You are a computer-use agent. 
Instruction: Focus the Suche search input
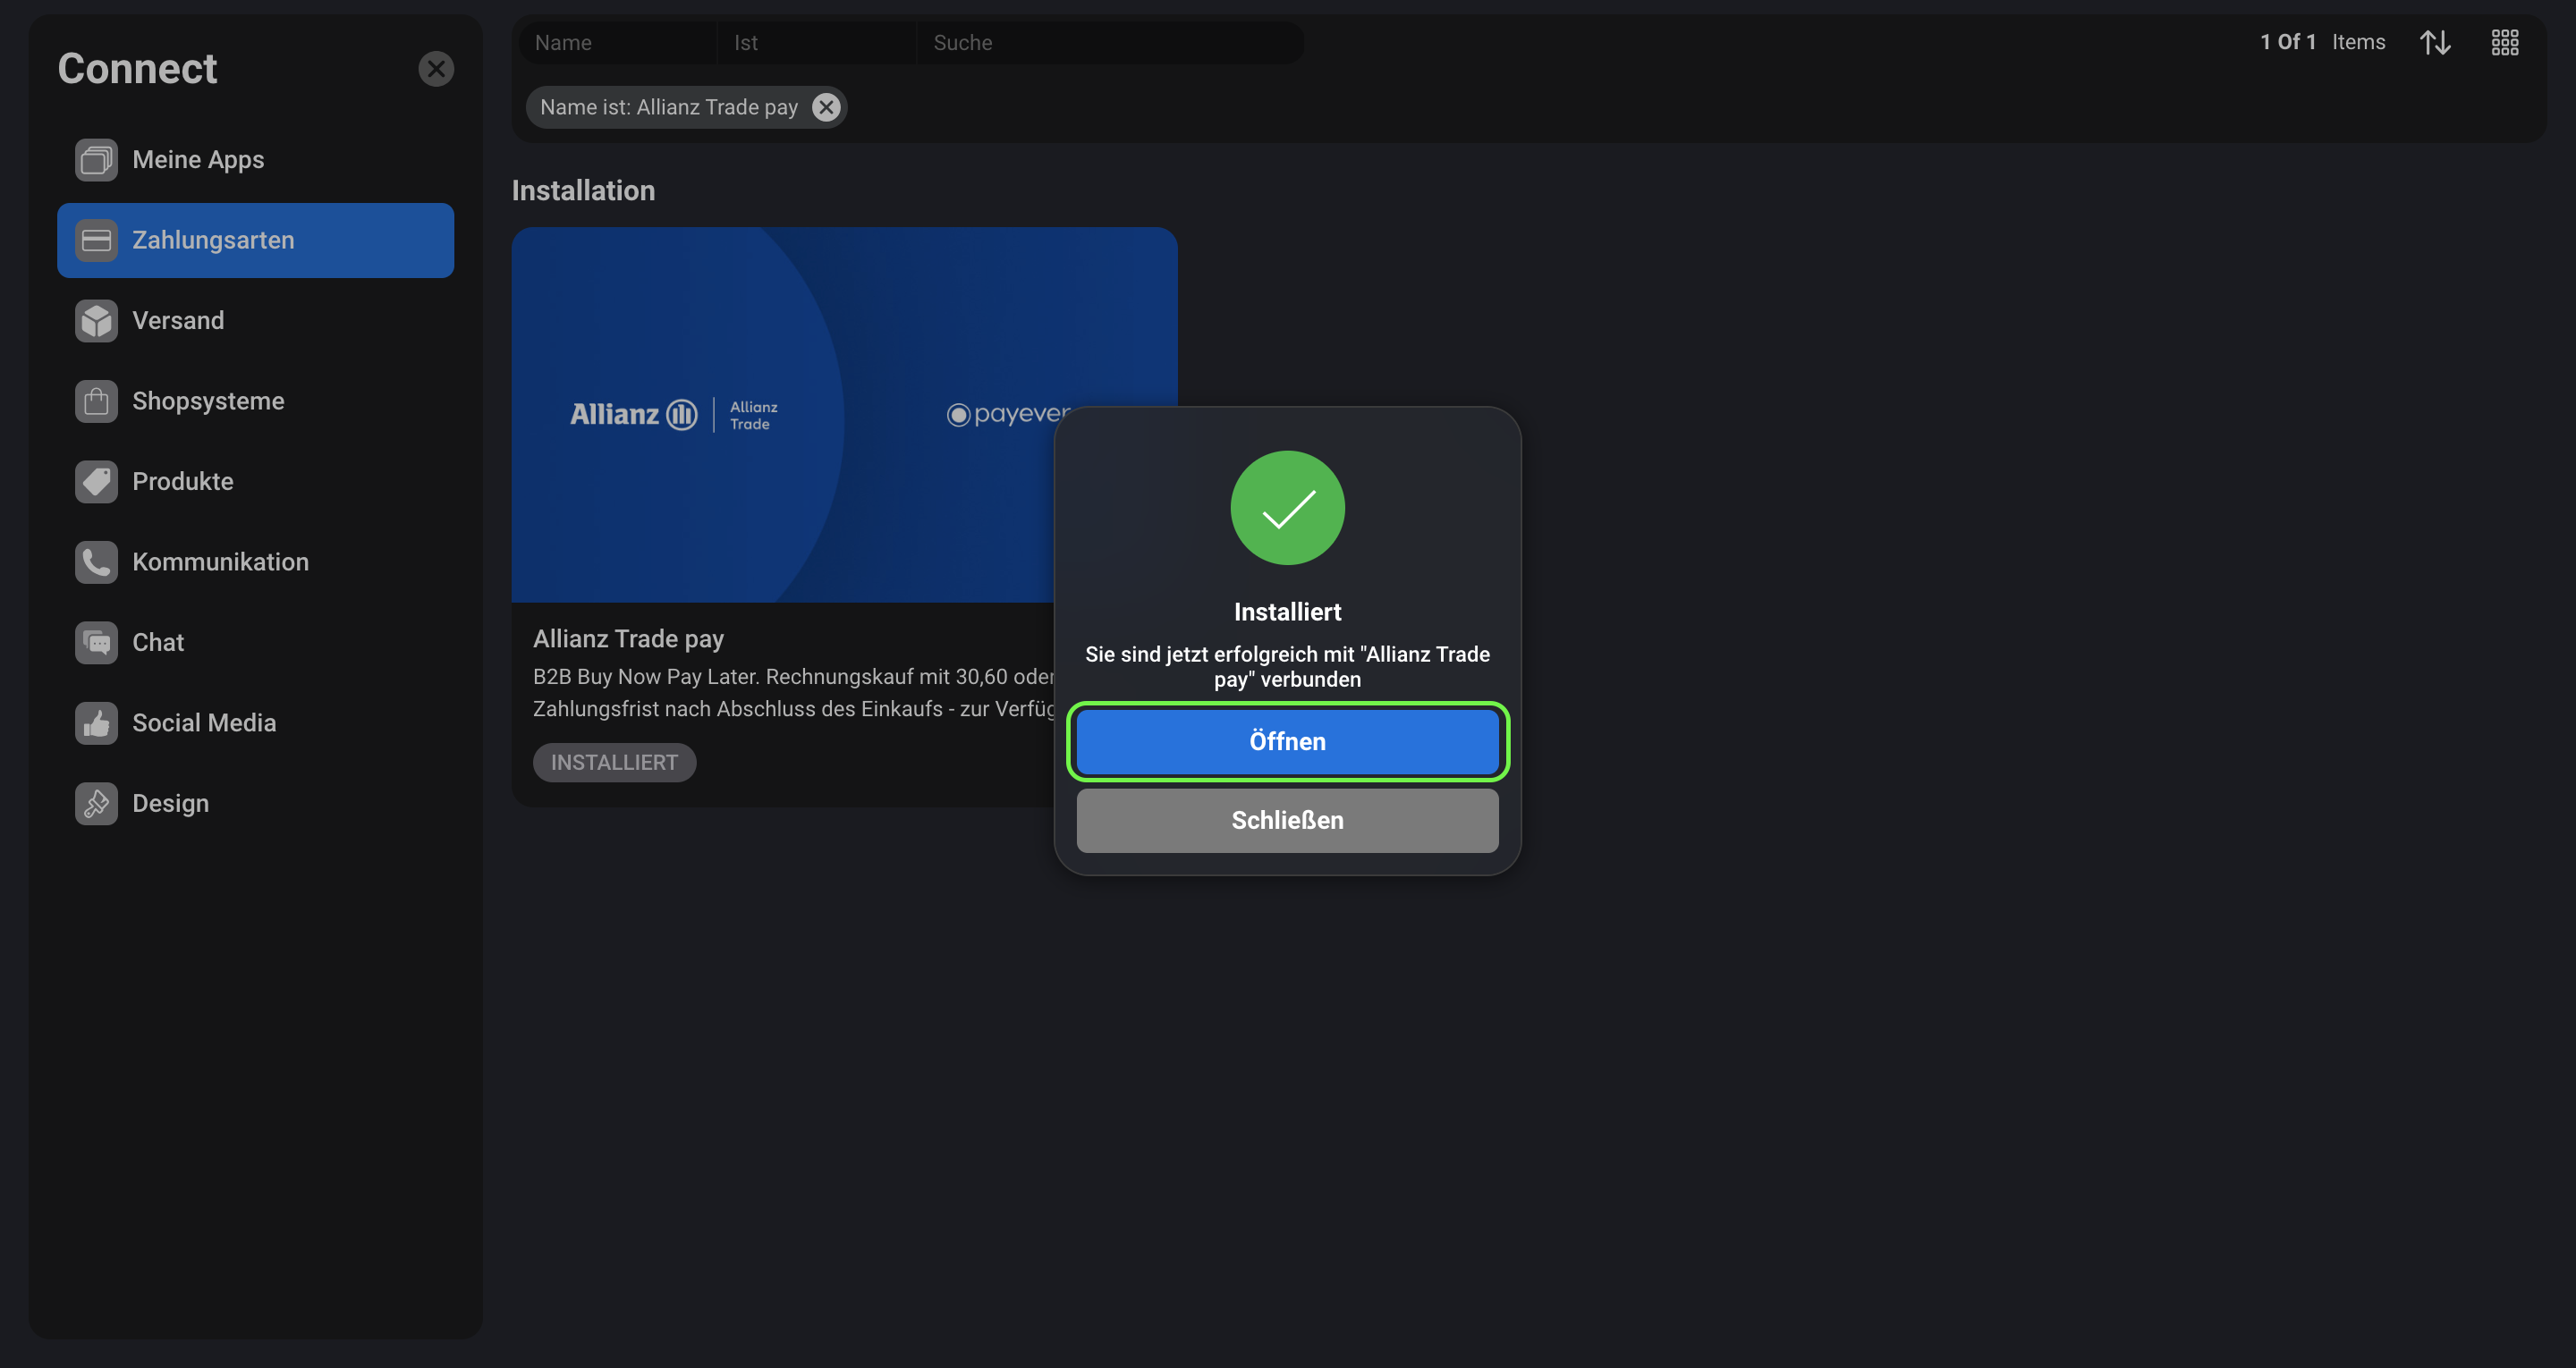[1110, 43]
